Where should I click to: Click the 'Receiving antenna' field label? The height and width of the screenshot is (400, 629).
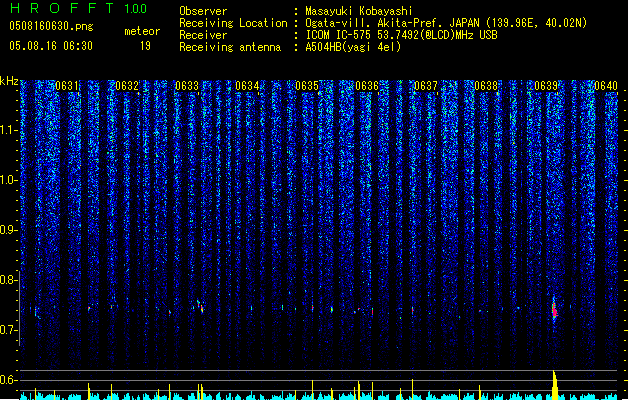pos(230,47)
